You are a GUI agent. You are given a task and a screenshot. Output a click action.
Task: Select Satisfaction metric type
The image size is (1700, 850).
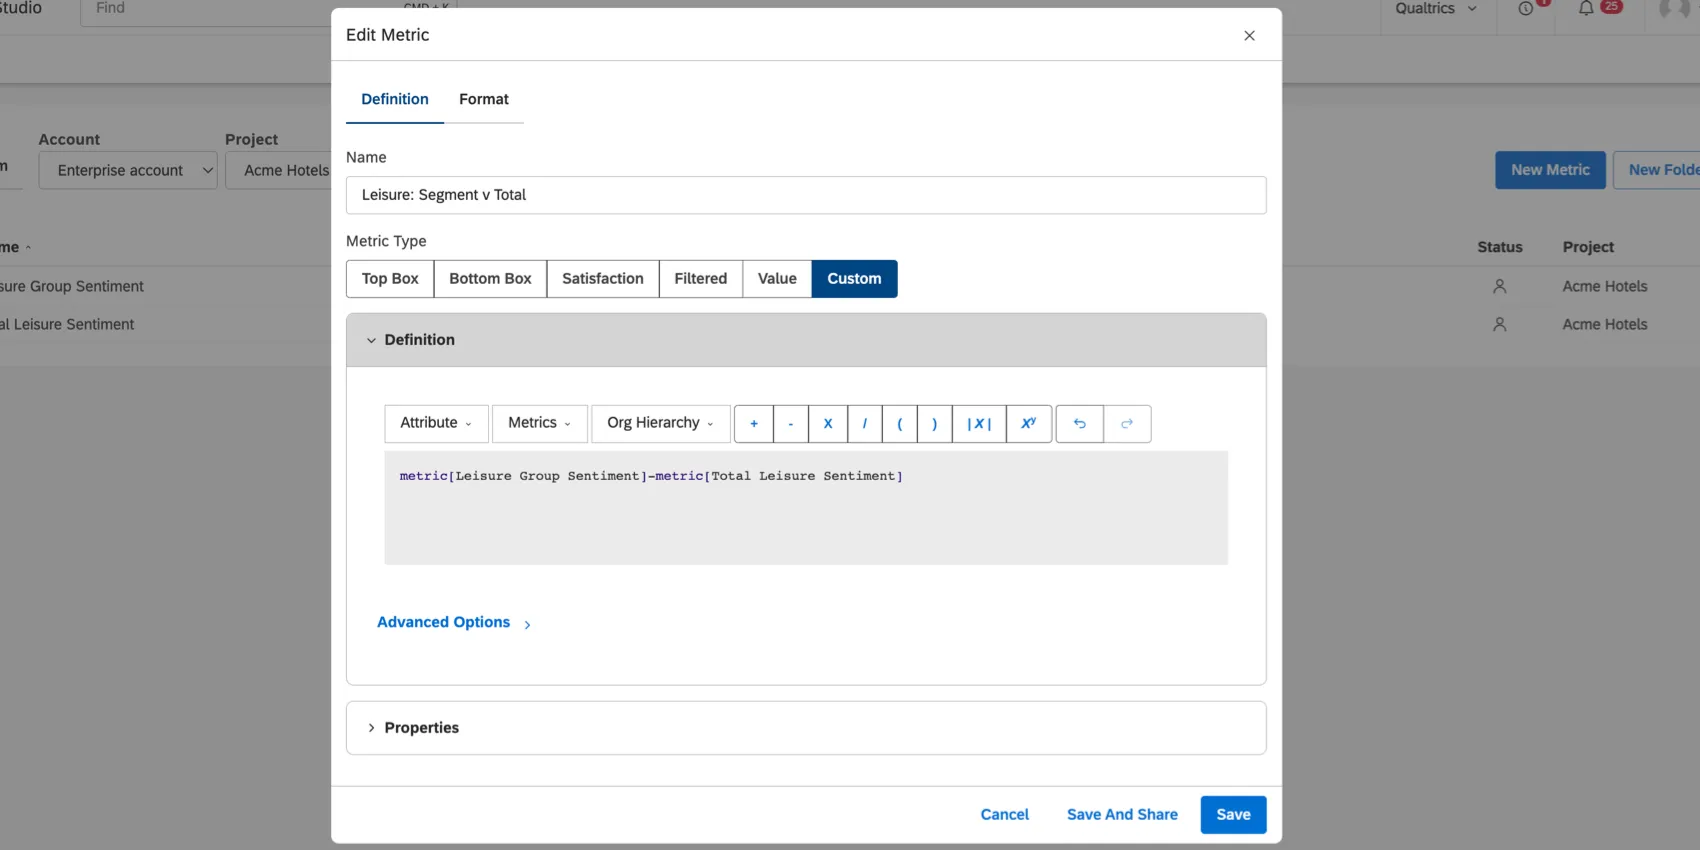coord(602,279)
